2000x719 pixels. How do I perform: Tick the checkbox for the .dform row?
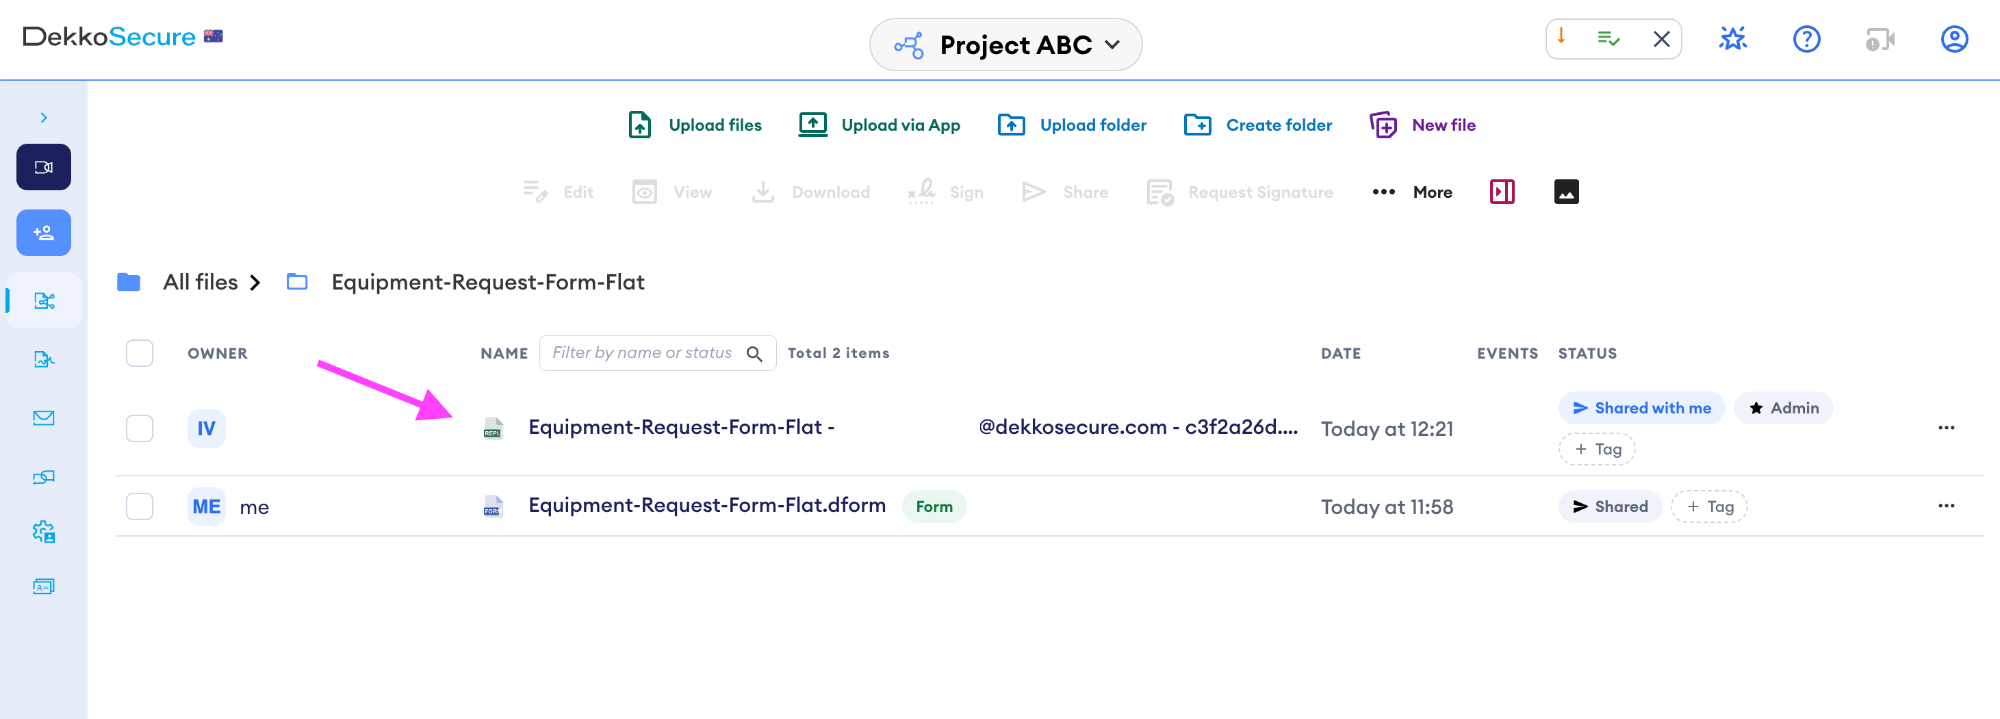click(x=140, y=506)
